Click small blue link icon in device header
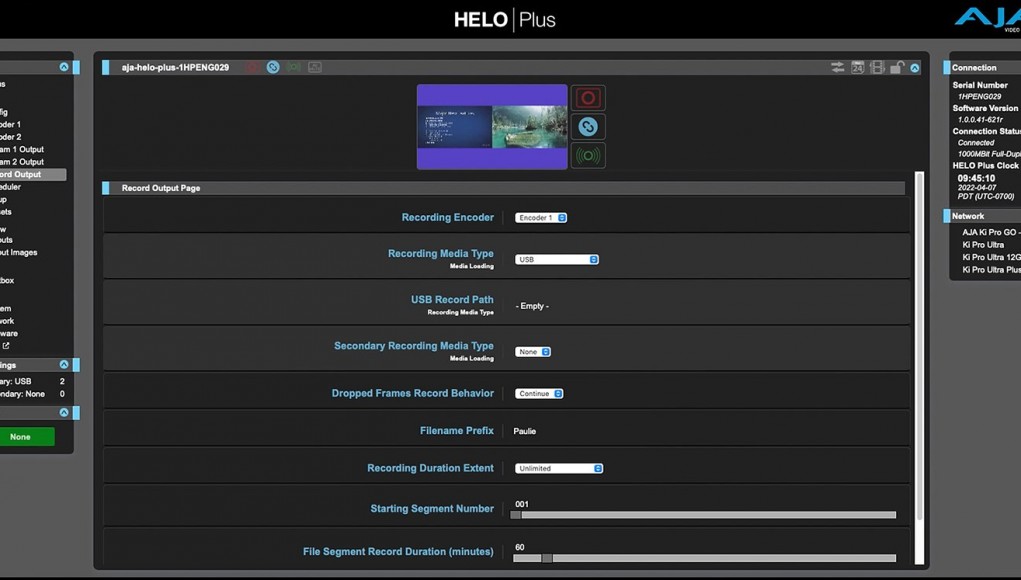The height and width of the screenshot is (580, 1021). pyautogui.click(x=273, y=67)
